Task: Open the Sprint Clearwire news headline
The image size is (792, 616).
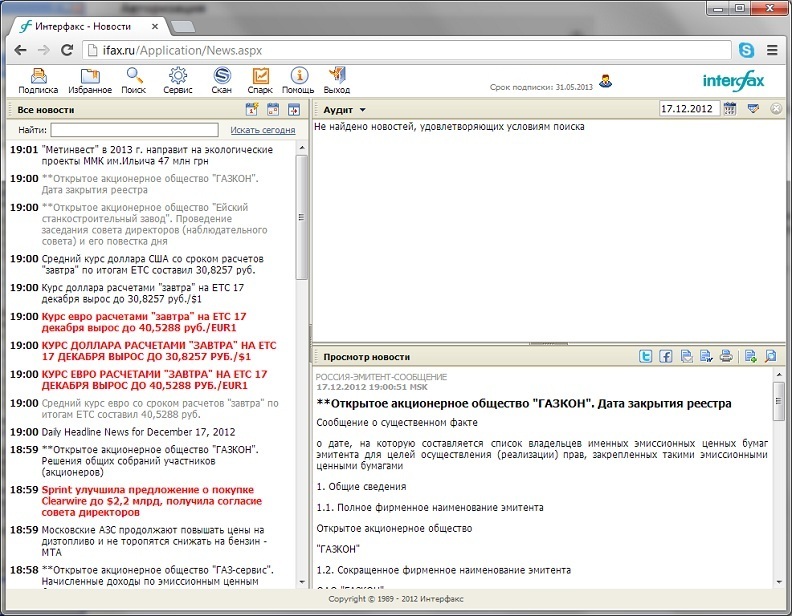Action: tap(152, 501)
